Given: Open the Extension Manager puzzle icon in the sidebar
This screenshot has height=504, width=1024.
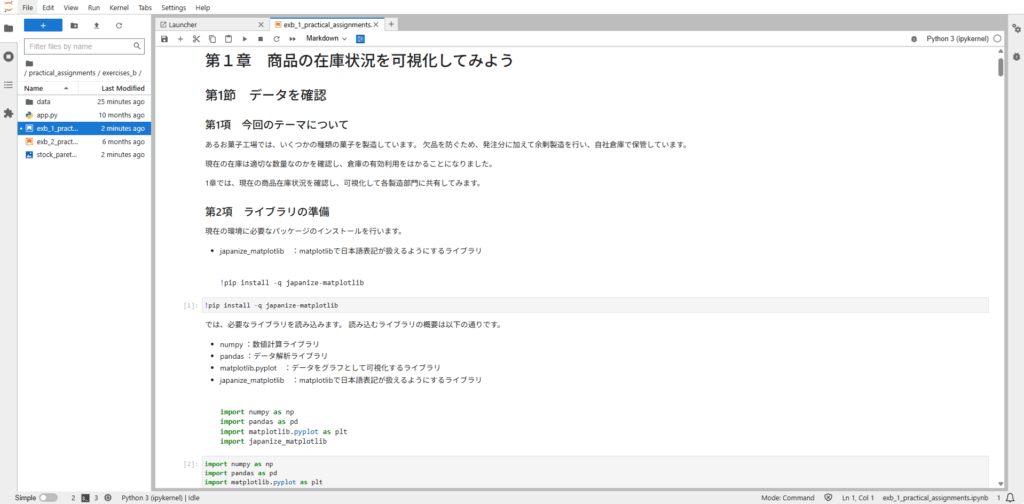Looking at the screenshot, I should click(9, 113).
